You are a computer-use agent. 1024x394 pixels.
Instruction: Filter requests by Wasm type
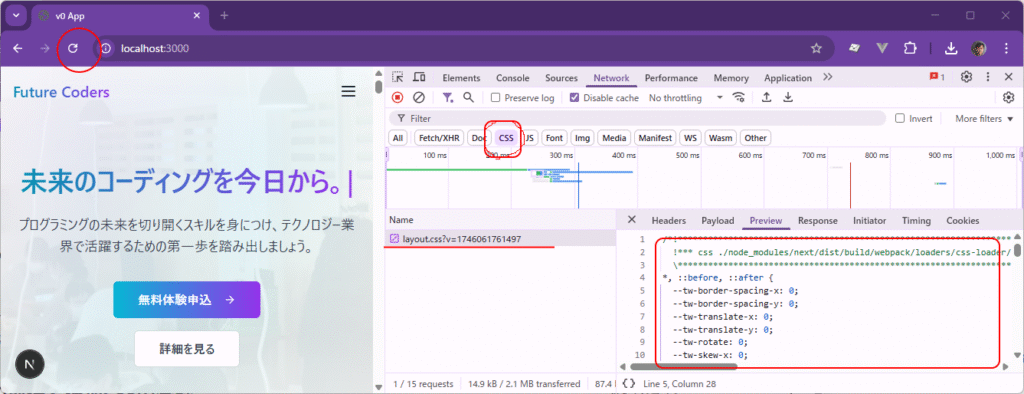click(x=720, y=138)
